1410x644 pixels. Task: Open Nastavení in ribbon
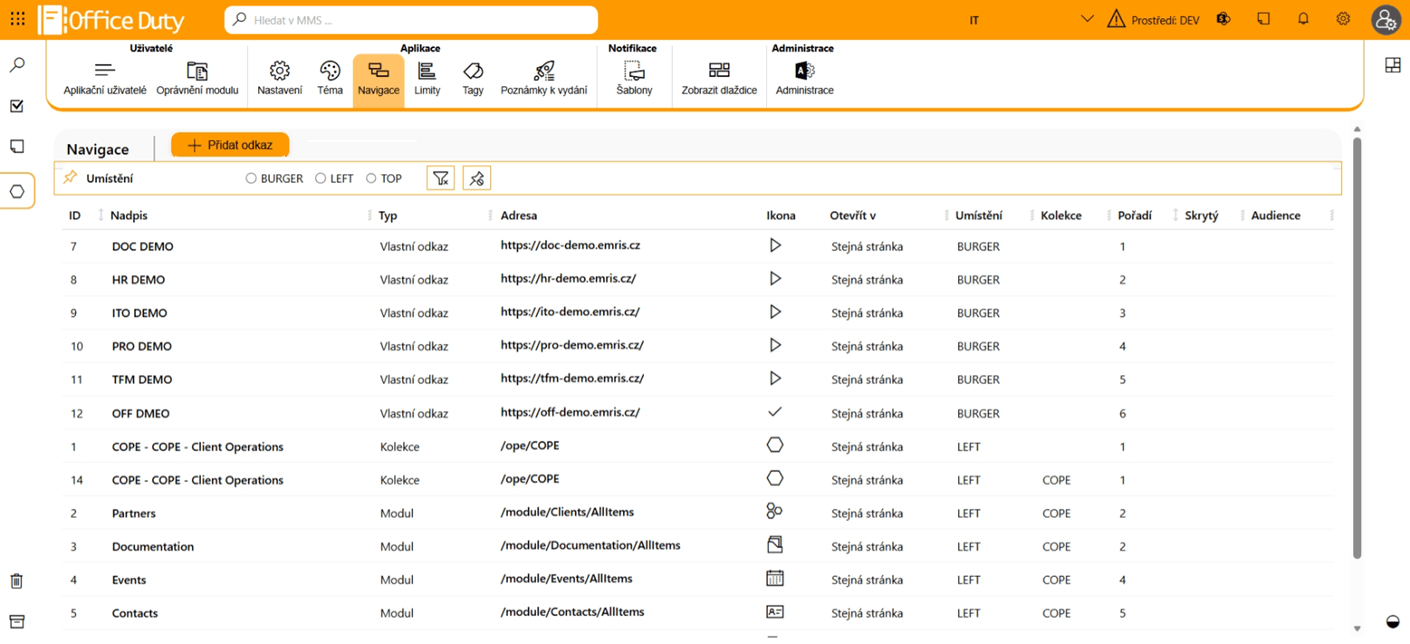coord(280,78)
